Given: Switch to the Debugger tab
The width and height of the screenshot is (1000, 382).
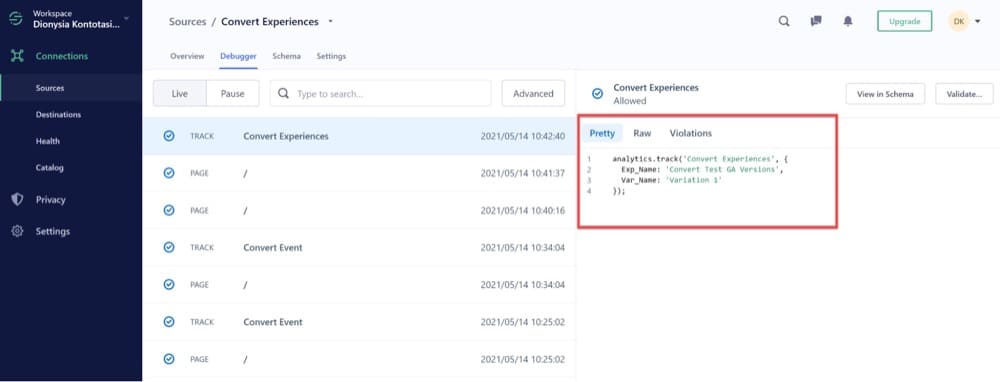Looking at the screenshot, I should pos(239,56).
